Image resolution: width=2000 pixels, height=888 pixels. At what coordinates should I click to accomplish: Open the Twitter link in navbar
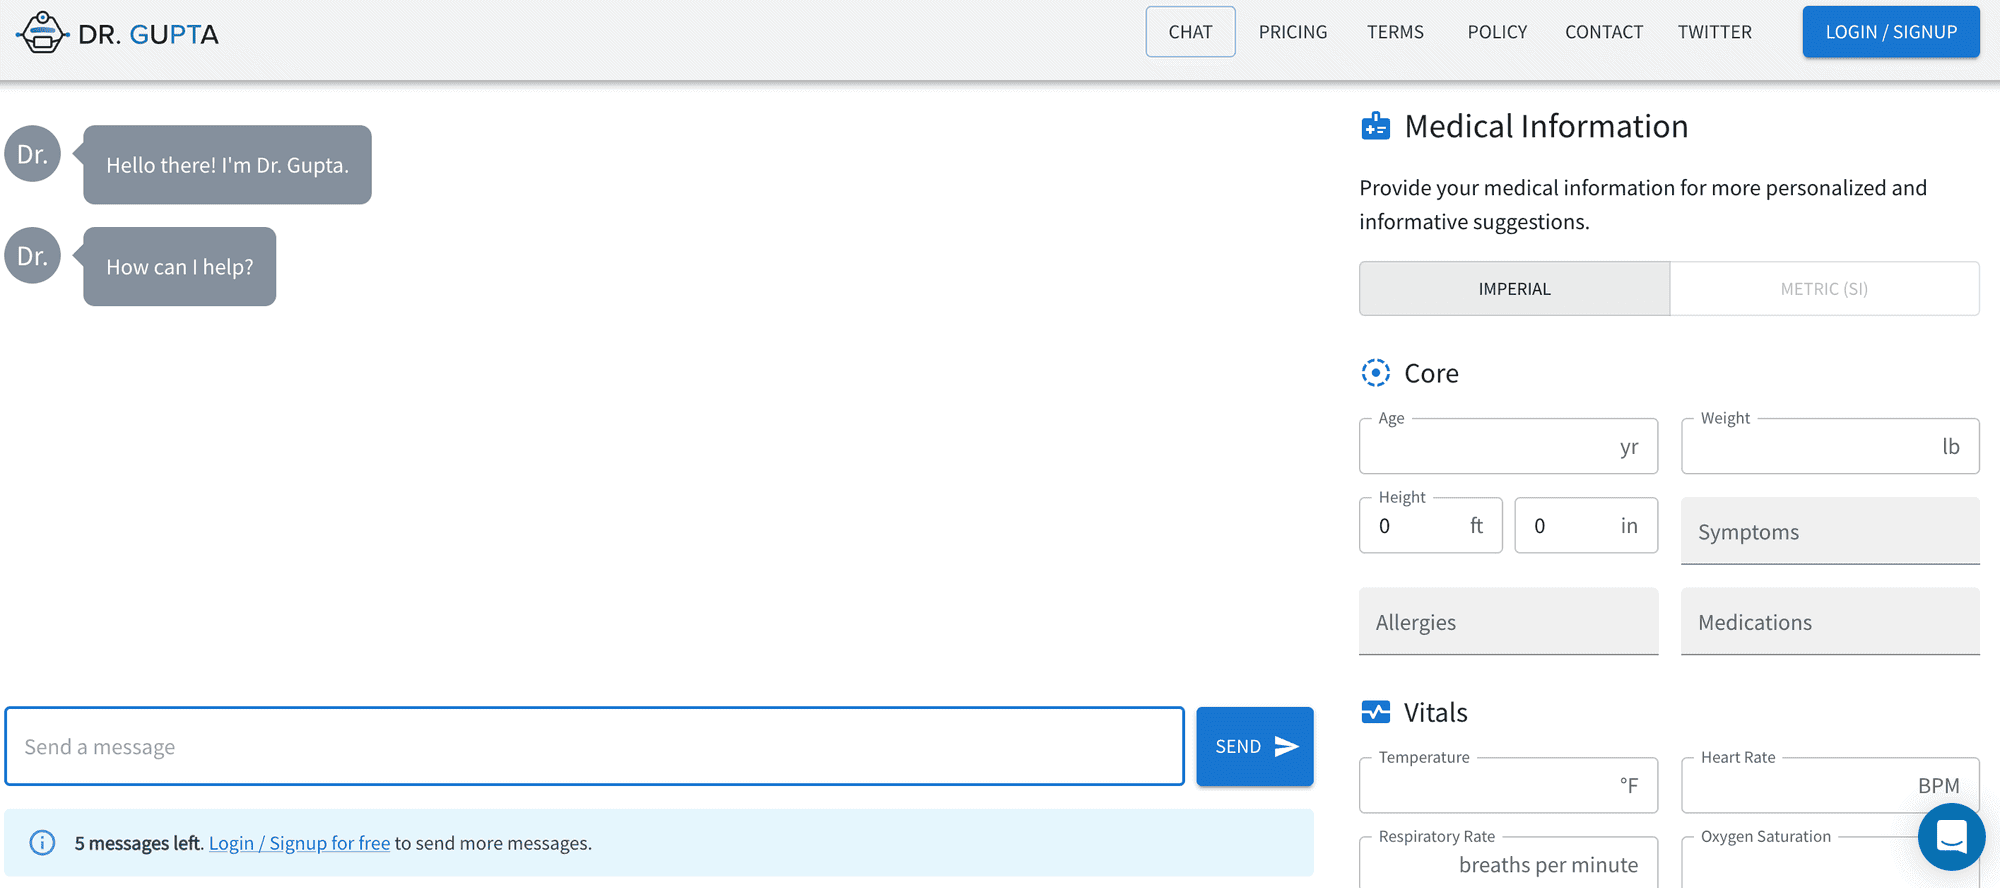click(1715, 32)
